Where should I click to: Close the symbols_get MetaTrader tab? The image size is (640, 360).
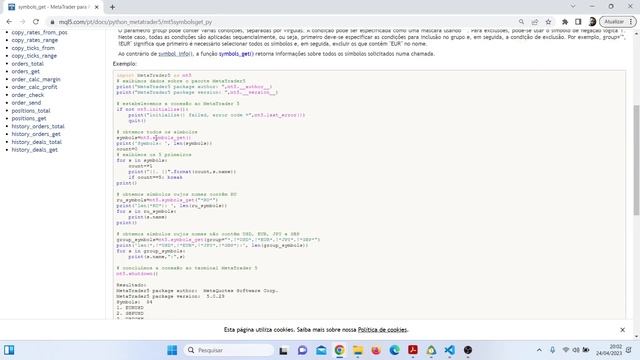click(97, 7)
